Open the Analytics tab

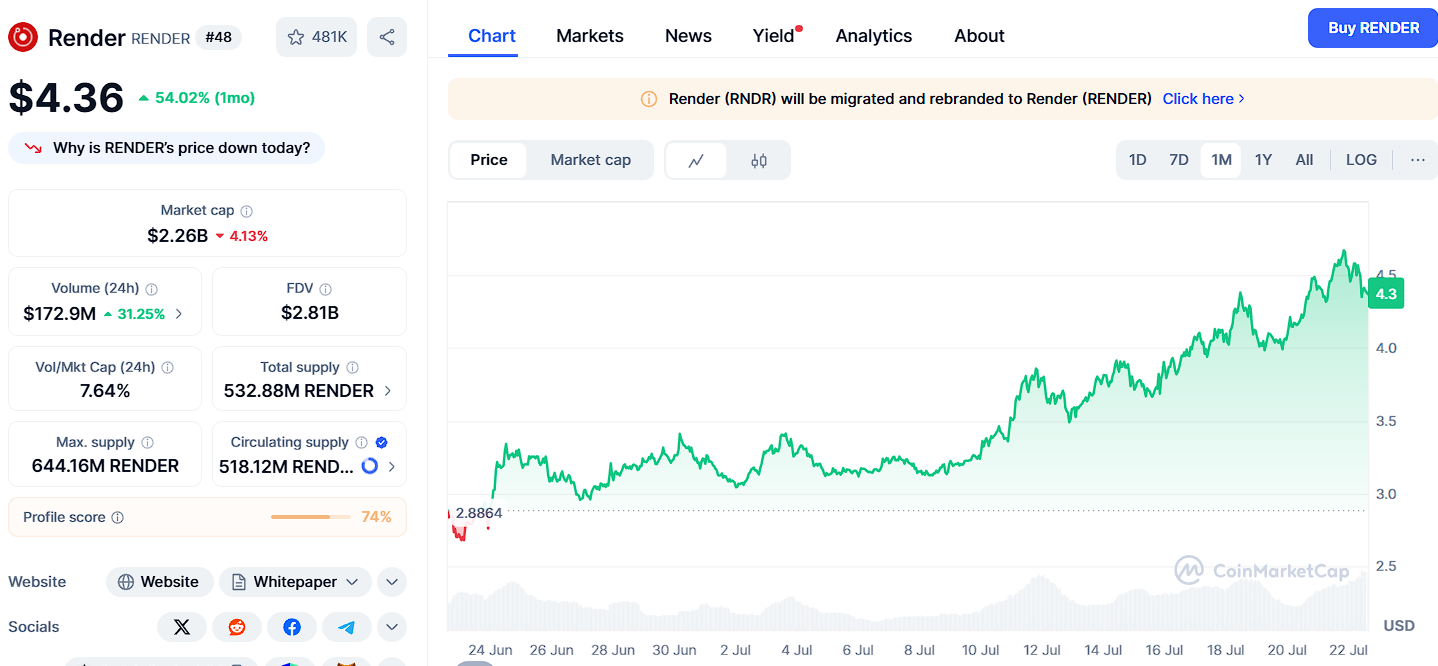874,36
